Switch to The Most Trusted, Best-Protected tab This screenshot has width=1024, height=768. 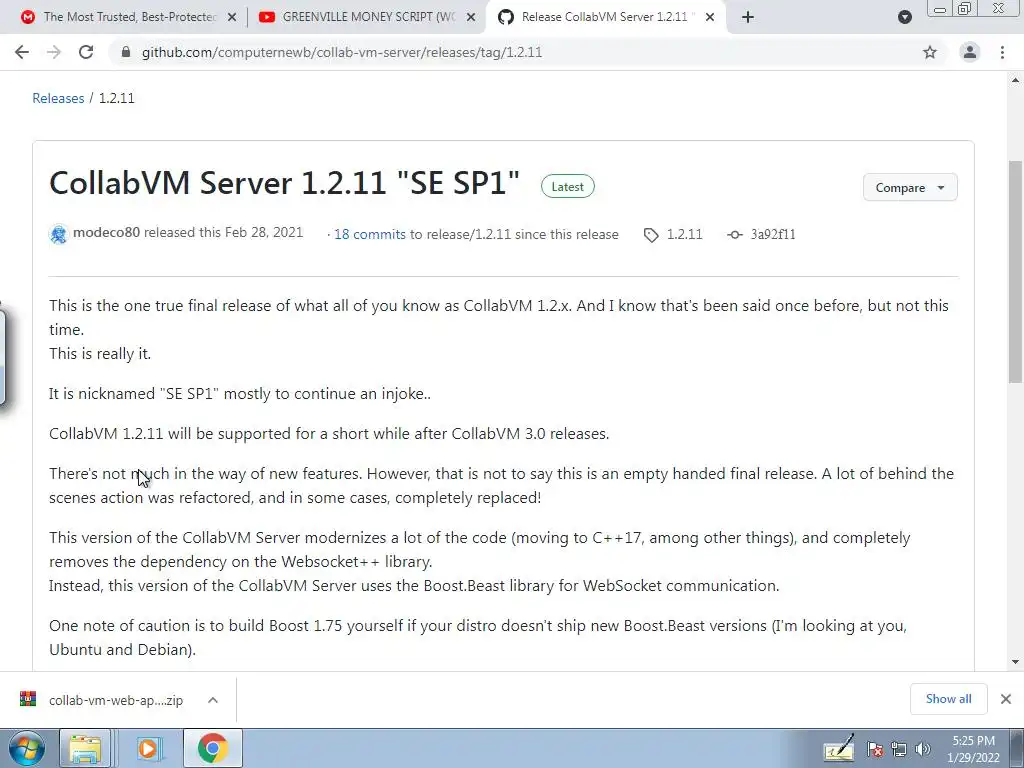(x=129, y=17)
